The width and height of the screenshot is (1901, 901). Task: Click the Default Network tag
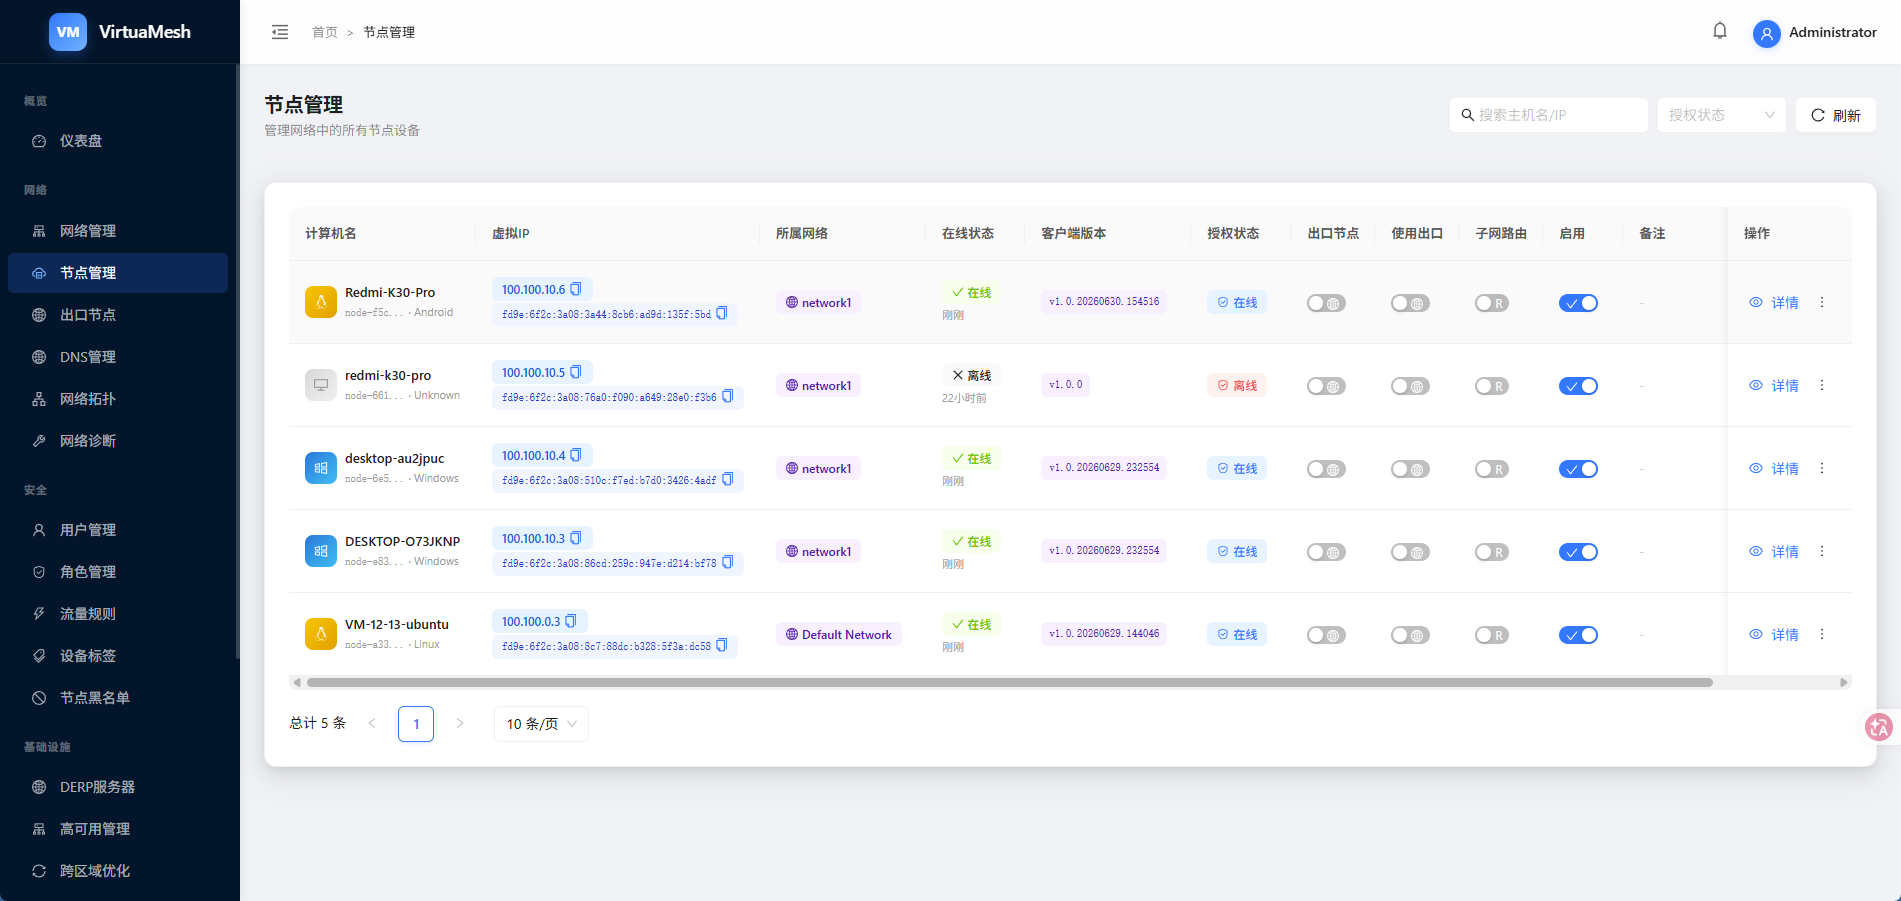pos(839,634)
